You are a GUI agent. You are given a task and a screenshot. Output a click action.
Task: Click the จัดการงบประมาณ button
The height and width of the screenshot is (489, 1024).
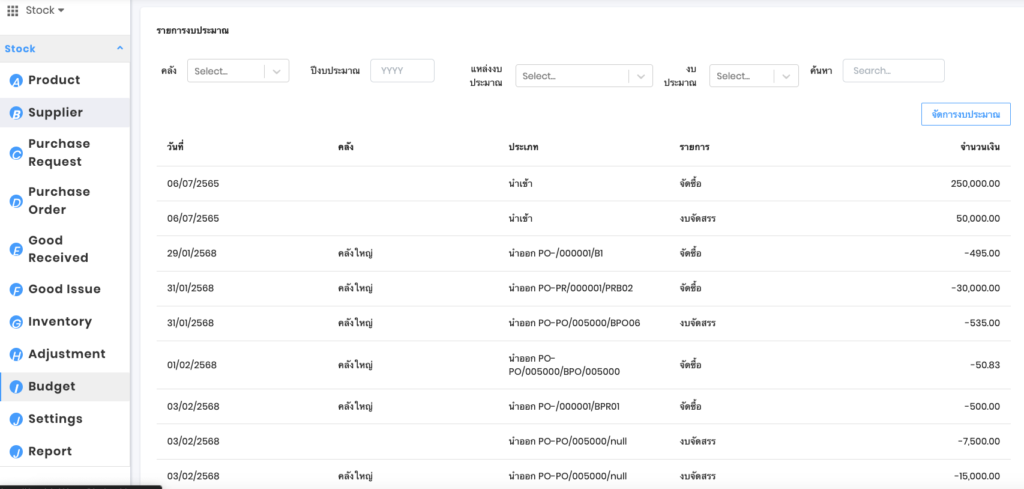point(965,115)
